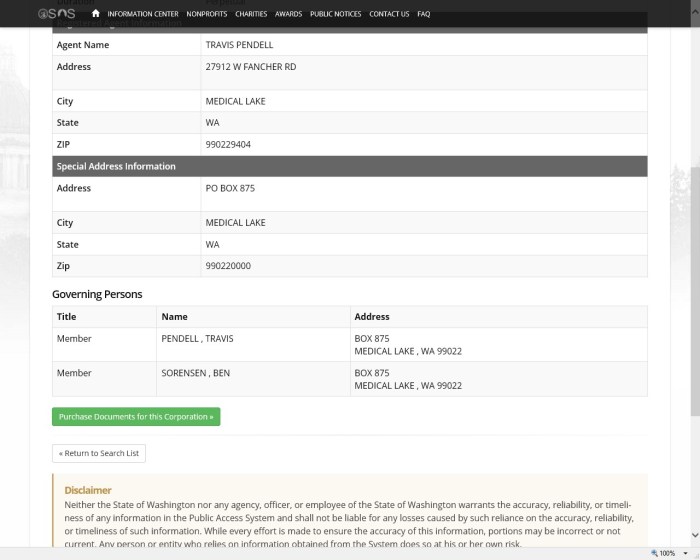Open the zoom level dropdown arrow

684,553
